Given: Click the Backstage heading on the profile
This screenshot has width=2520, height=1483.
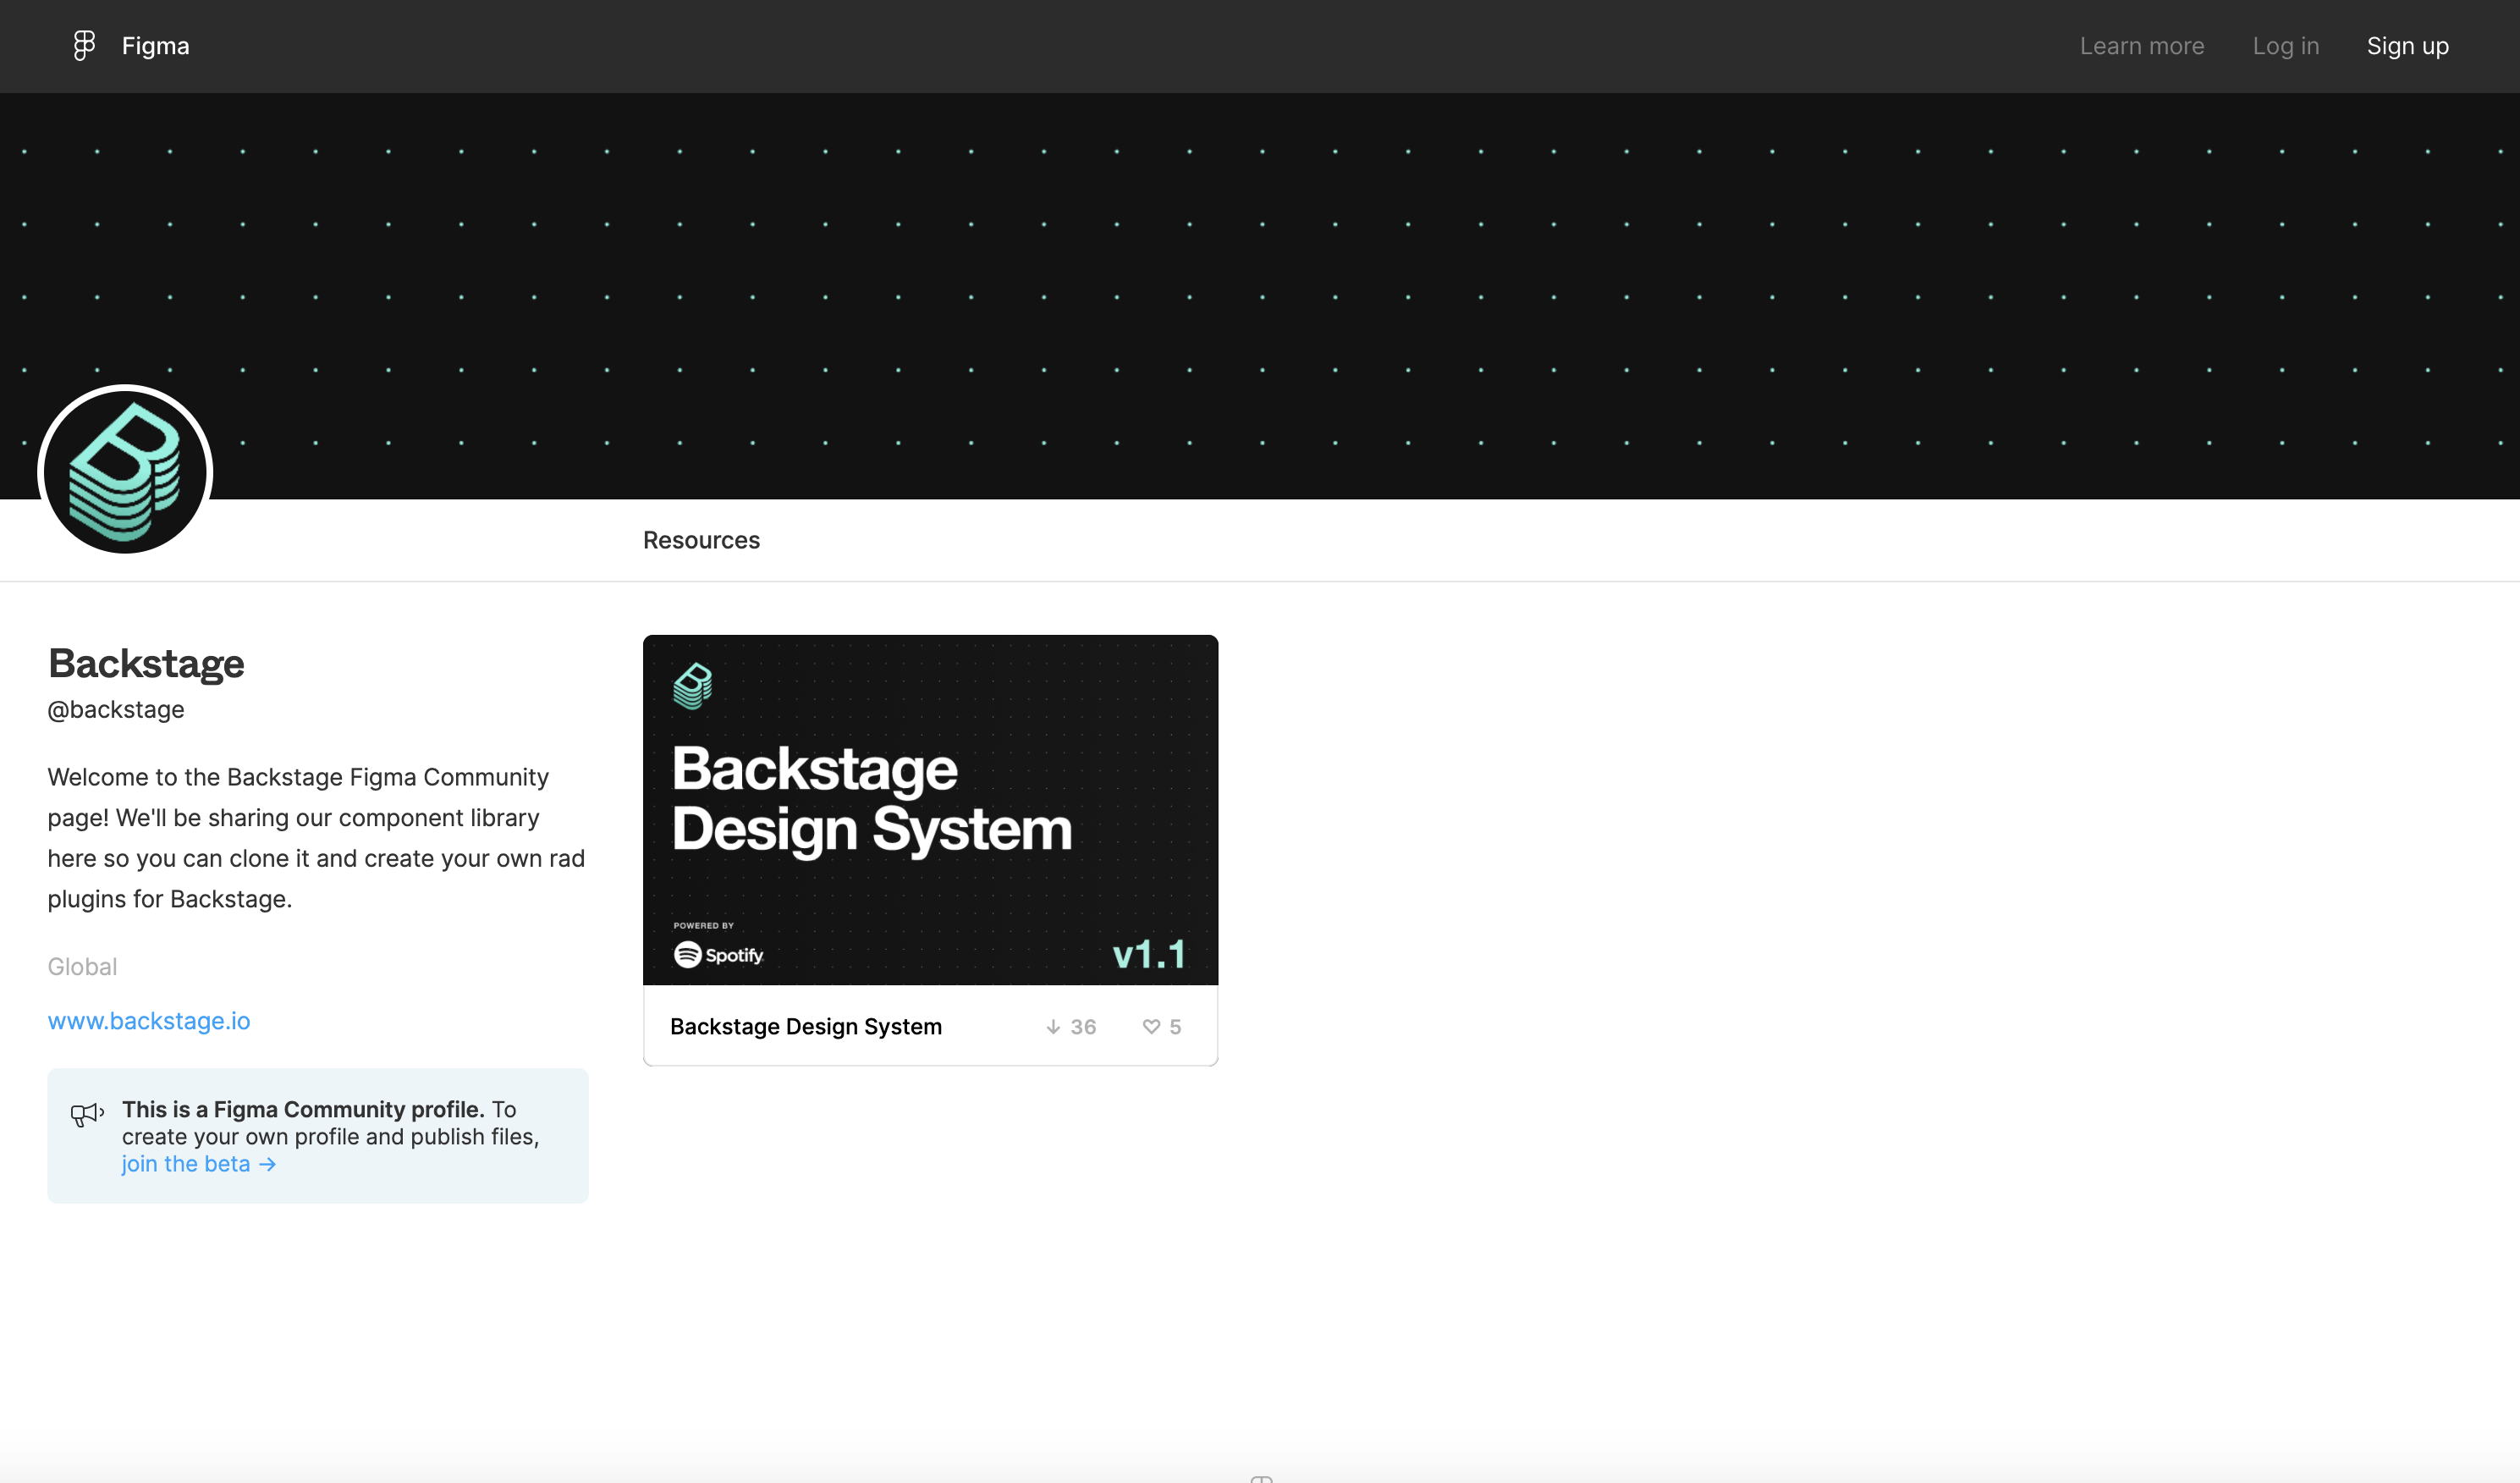Looking at the screenshot, I should [x=146, y=663].
